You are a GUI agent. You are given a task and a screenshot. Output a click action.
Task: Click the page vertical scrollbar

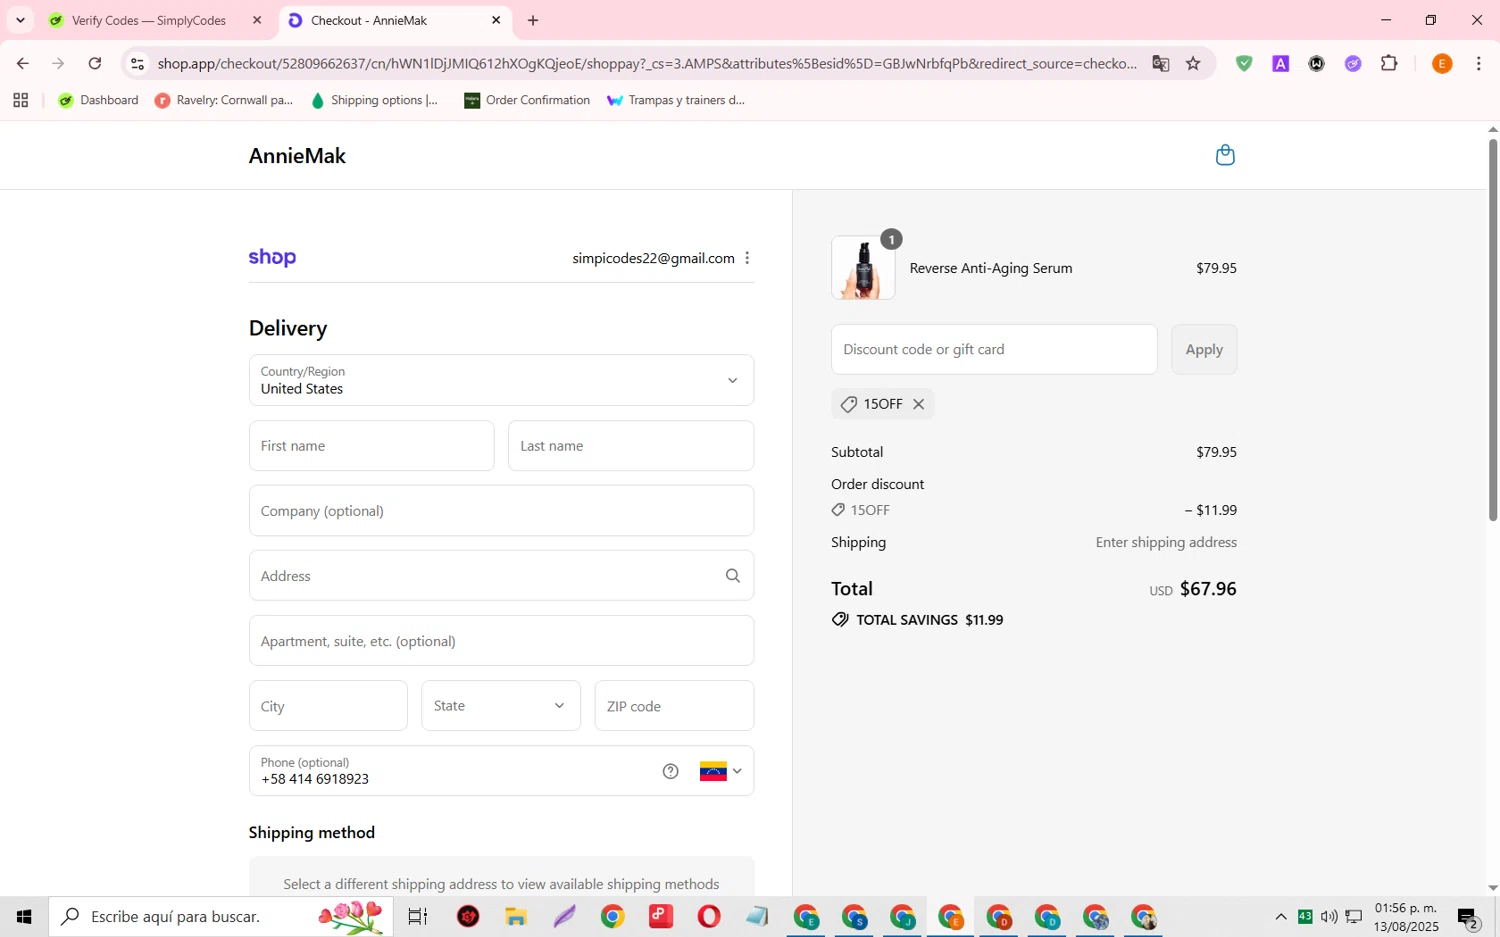click(x=1493, y=330)
